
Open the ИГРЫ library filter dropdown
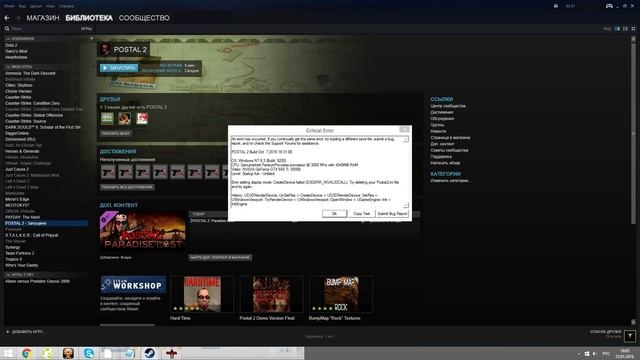coord(86,29)
